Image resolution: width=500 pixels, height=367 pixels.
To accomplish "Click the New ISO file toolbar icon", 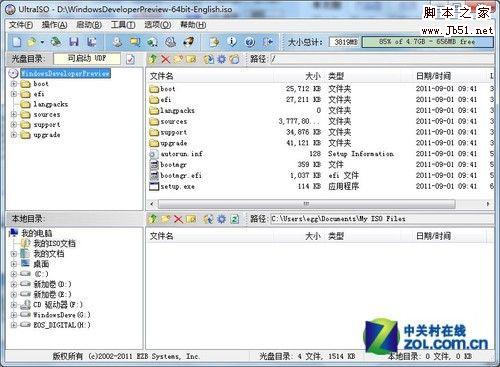I will coord(17,42).
